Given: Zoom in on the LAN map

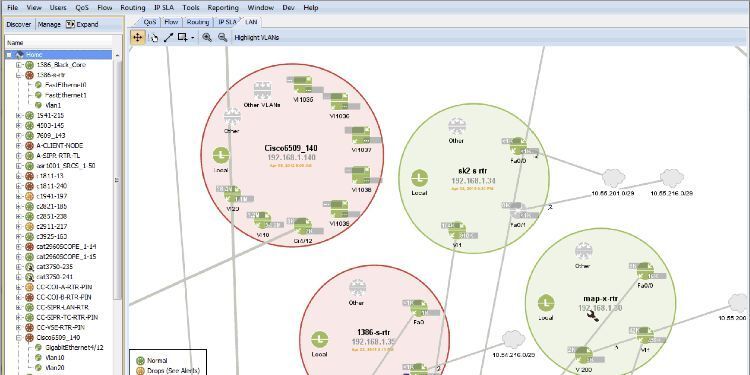Looking at the screenshot, I should (207, 37).
